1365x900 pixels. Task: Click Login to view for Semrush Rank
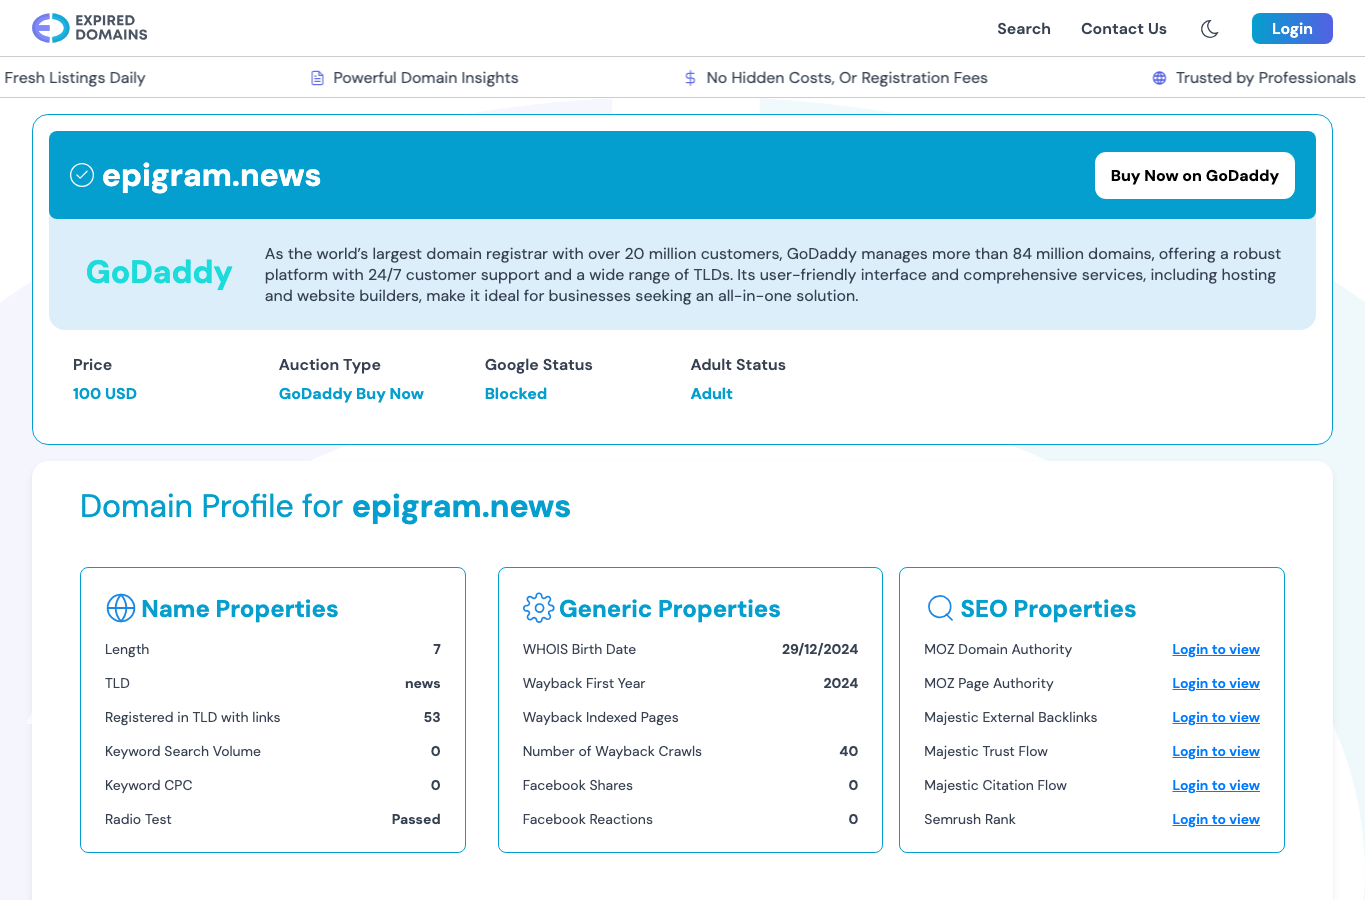coord(1216,820)
